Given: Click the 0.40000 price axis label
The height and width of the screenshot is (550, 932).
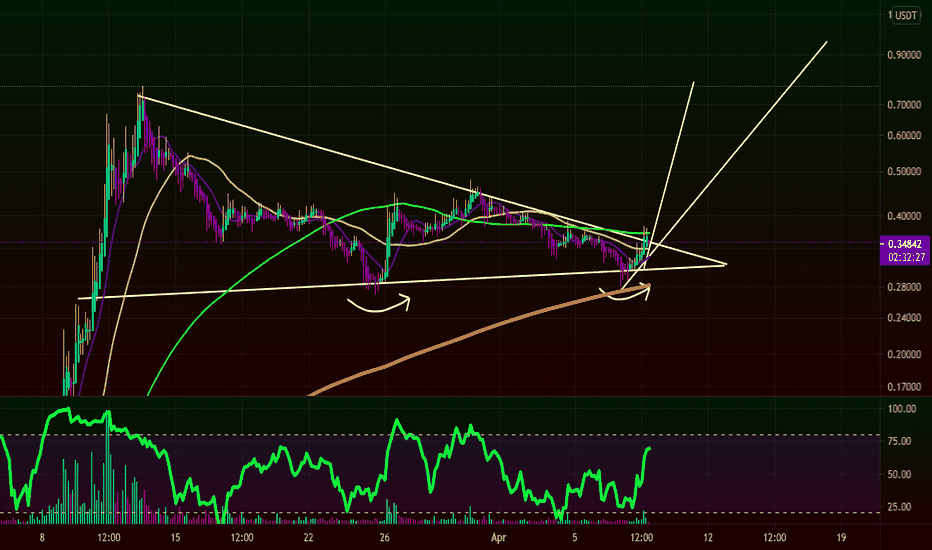Looking at the screenshot, I should point(904,216).
